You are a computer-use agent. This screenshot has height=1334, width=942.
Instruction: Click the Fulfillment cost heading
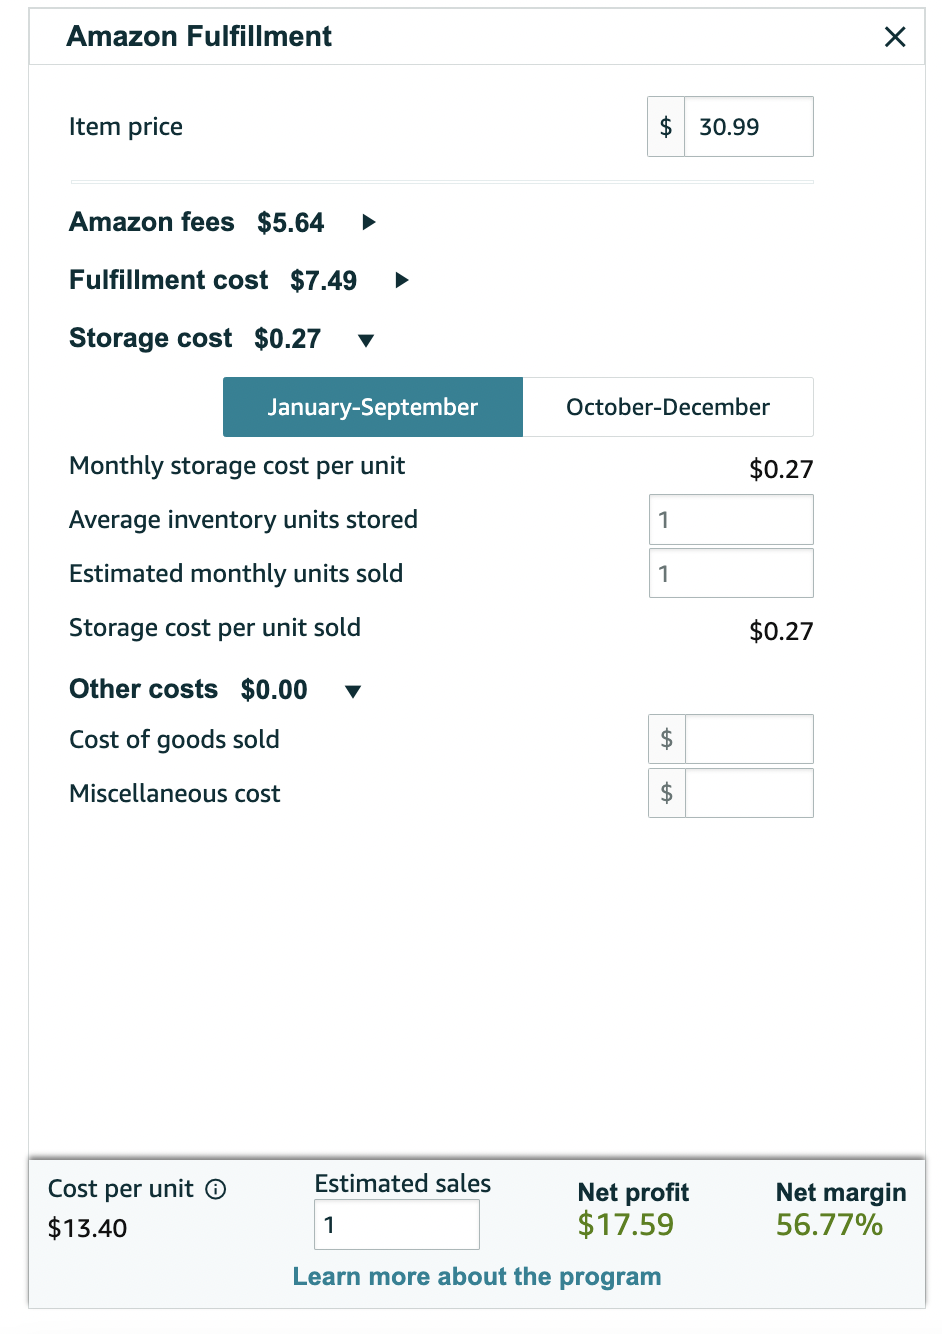tap(169, 280)
